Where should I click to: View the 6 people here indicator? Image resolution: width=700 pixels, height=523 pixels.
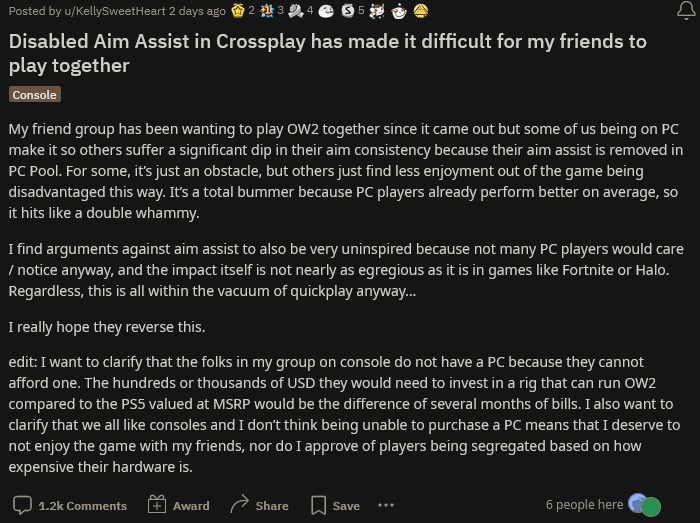coord(584,505)
